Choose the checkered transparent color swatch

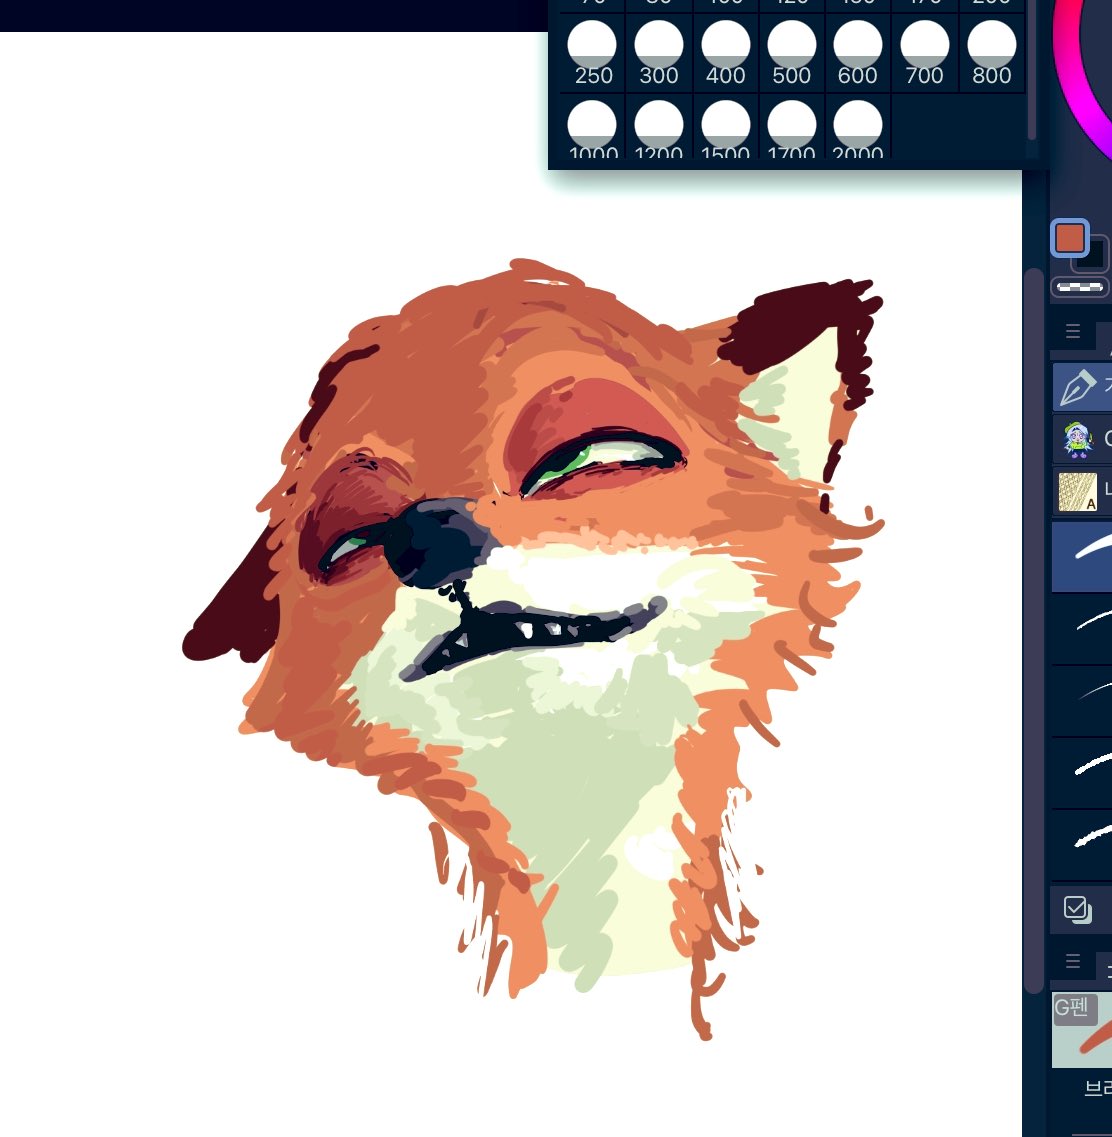point(1079,287)
